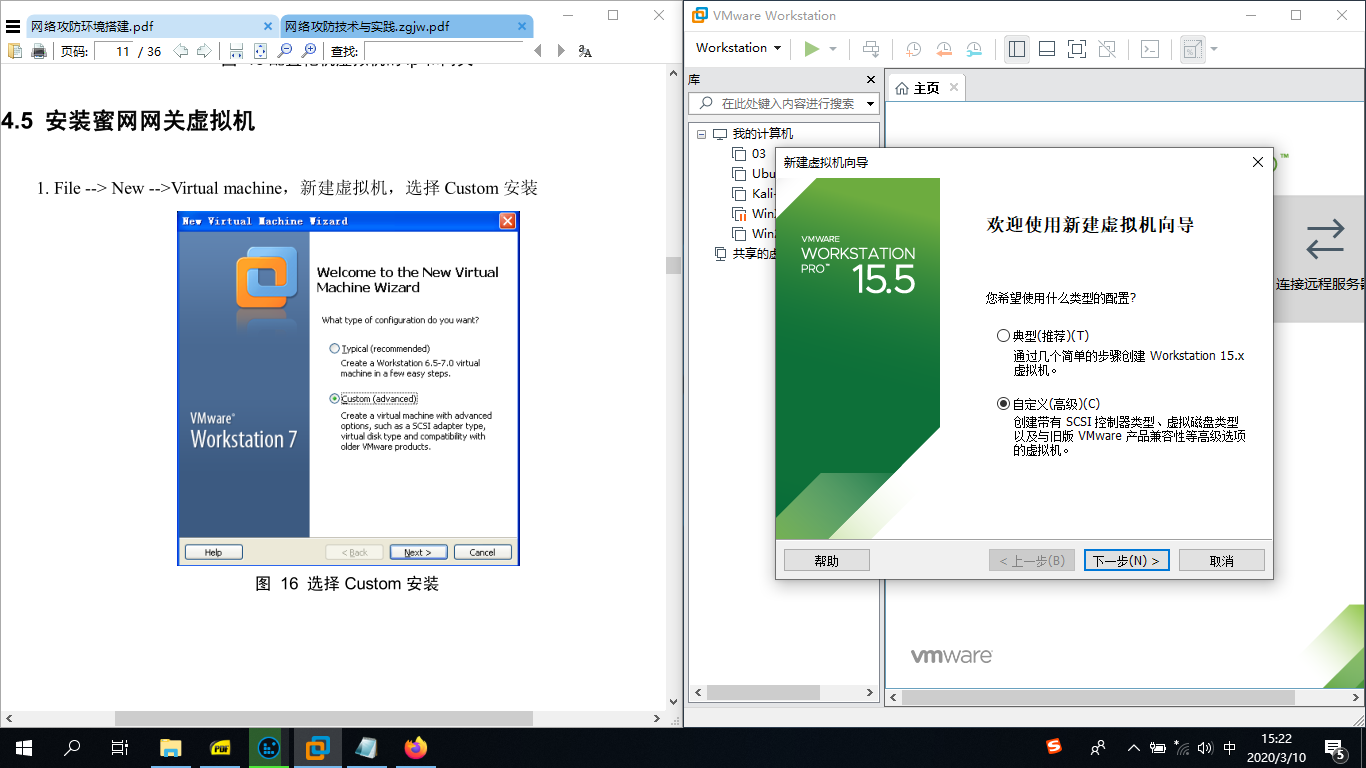This screenshot has height=768, width=1366.
Task: Select 我的计算机 in the library tree
Action: coord(762,134)
